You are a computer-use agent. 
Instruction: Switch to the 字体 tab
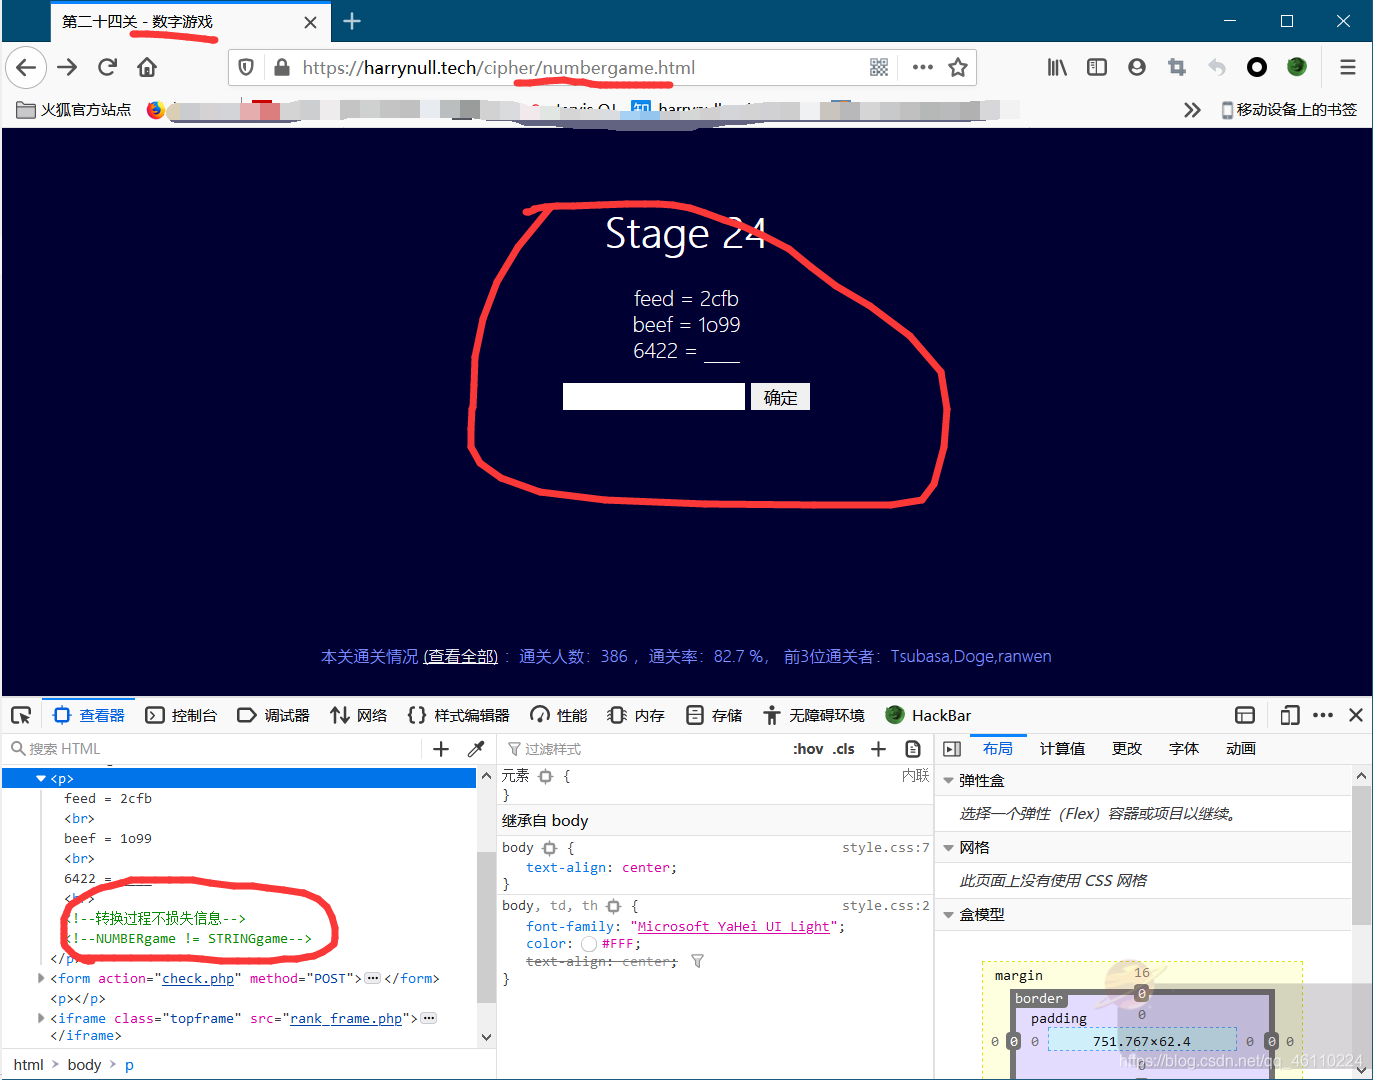(x=1184, y=749)
